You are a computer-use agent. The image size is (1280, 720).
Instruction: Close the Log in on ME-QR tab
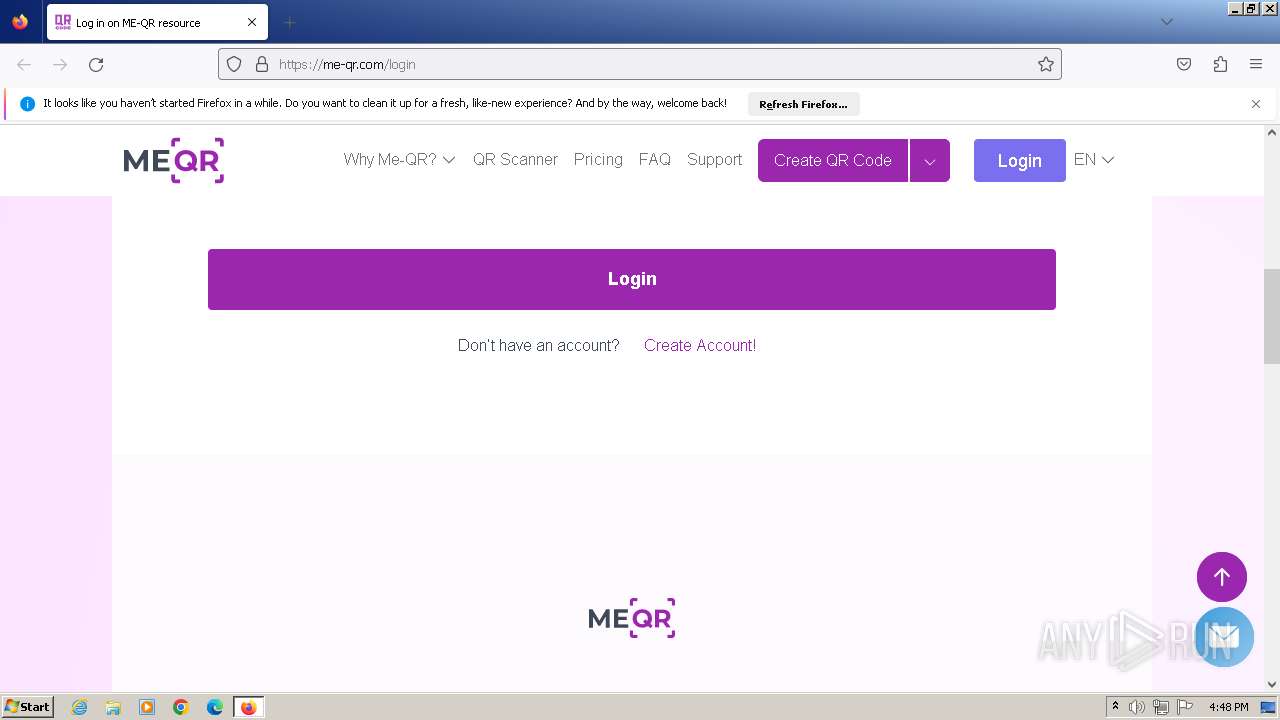tap(252, 22)
